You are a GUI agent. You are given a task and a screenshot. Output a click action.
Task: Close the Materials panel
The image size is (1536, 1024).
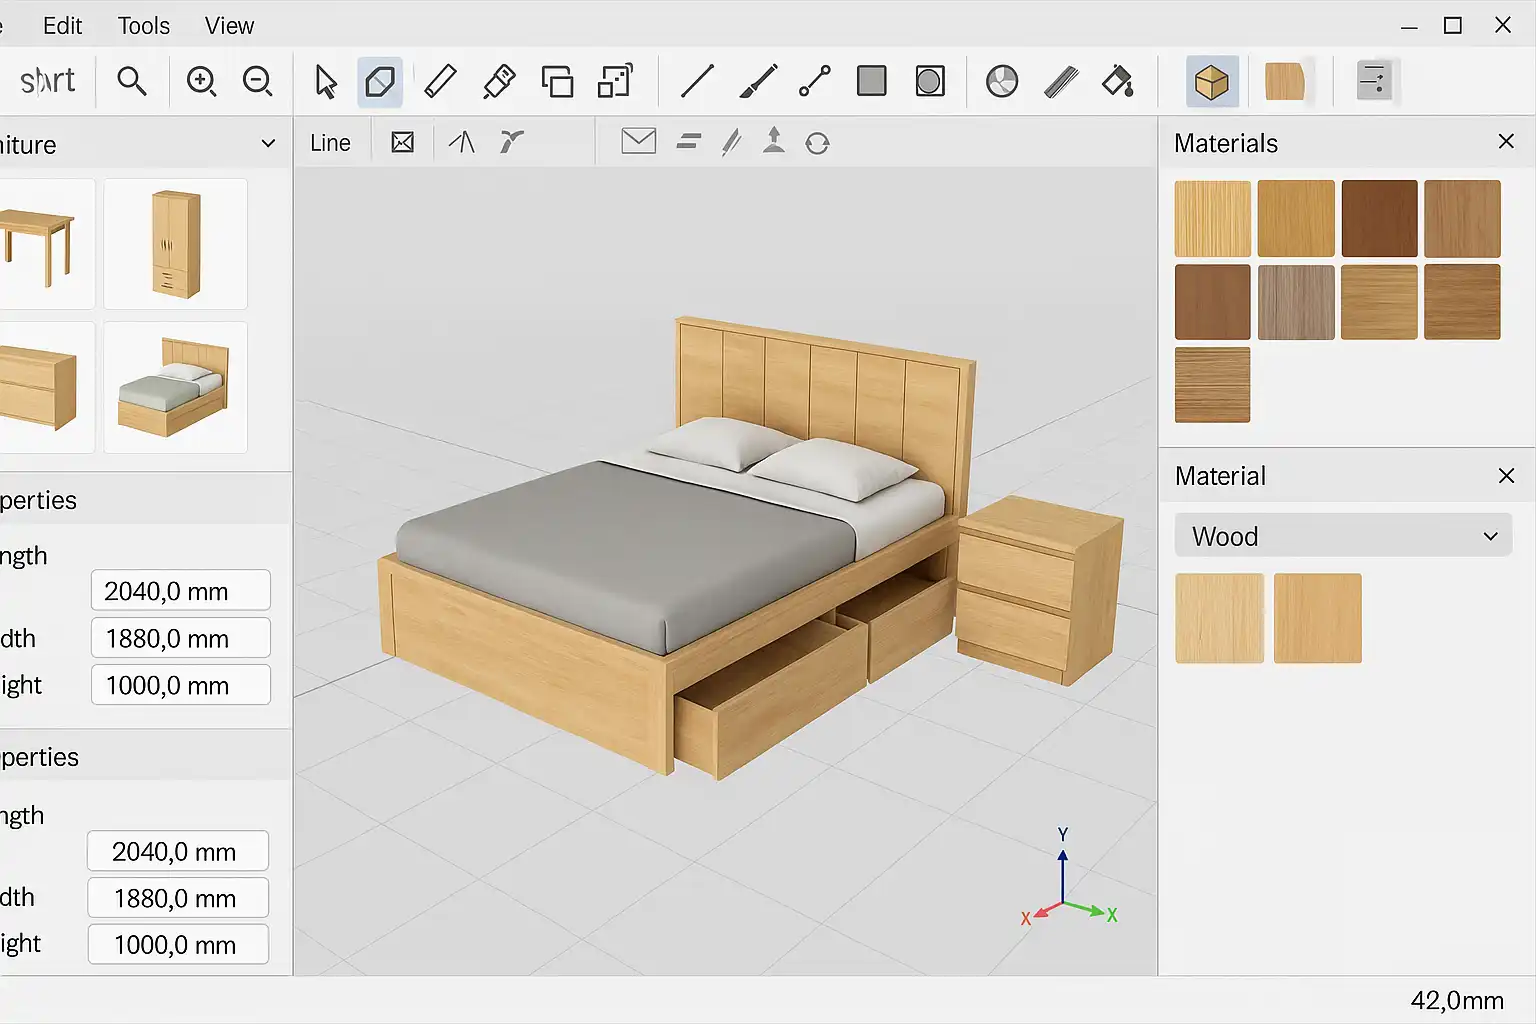tap(1506, 142)
